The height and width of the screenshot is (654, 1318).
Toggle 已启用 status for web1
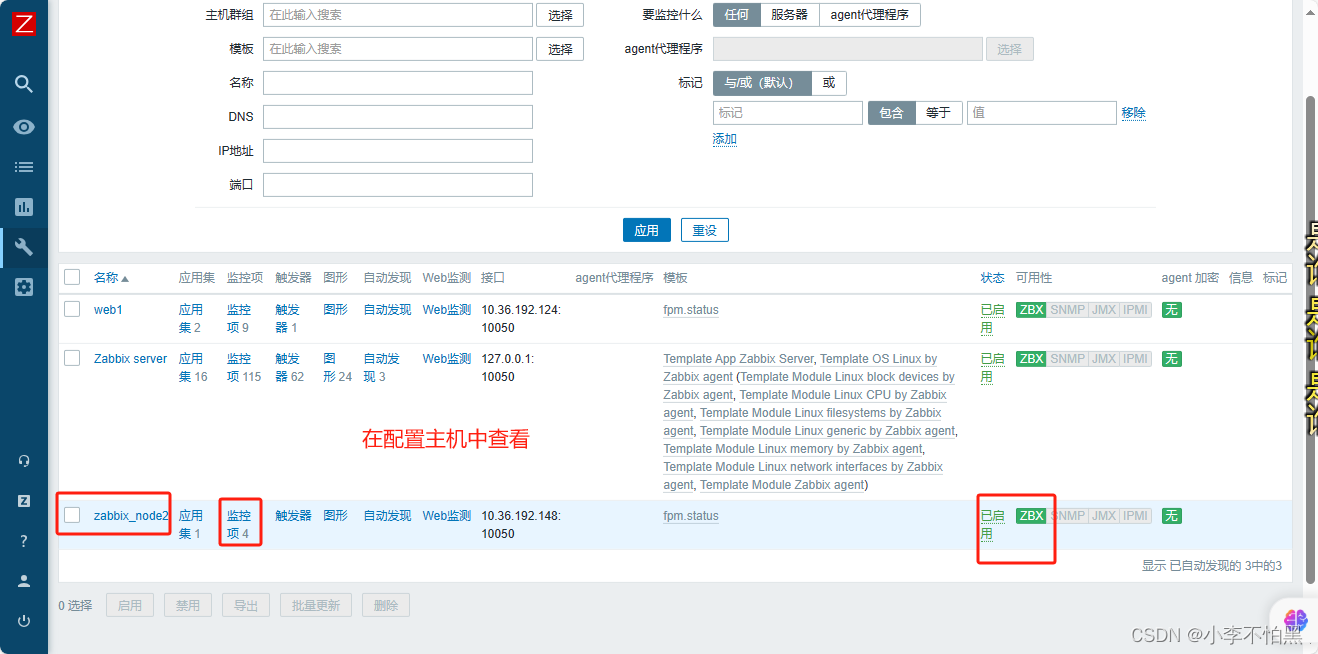pyautogui.click(x=993, y=319)
